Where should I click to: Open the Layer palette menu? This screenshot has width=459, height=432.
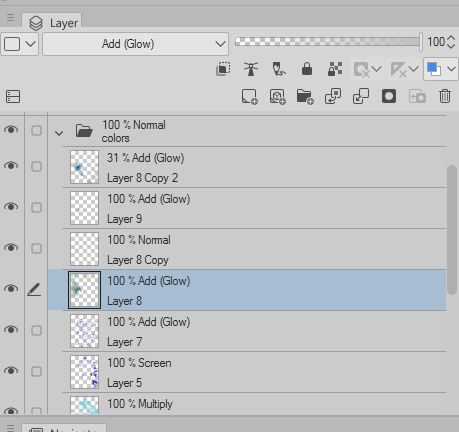10,17
